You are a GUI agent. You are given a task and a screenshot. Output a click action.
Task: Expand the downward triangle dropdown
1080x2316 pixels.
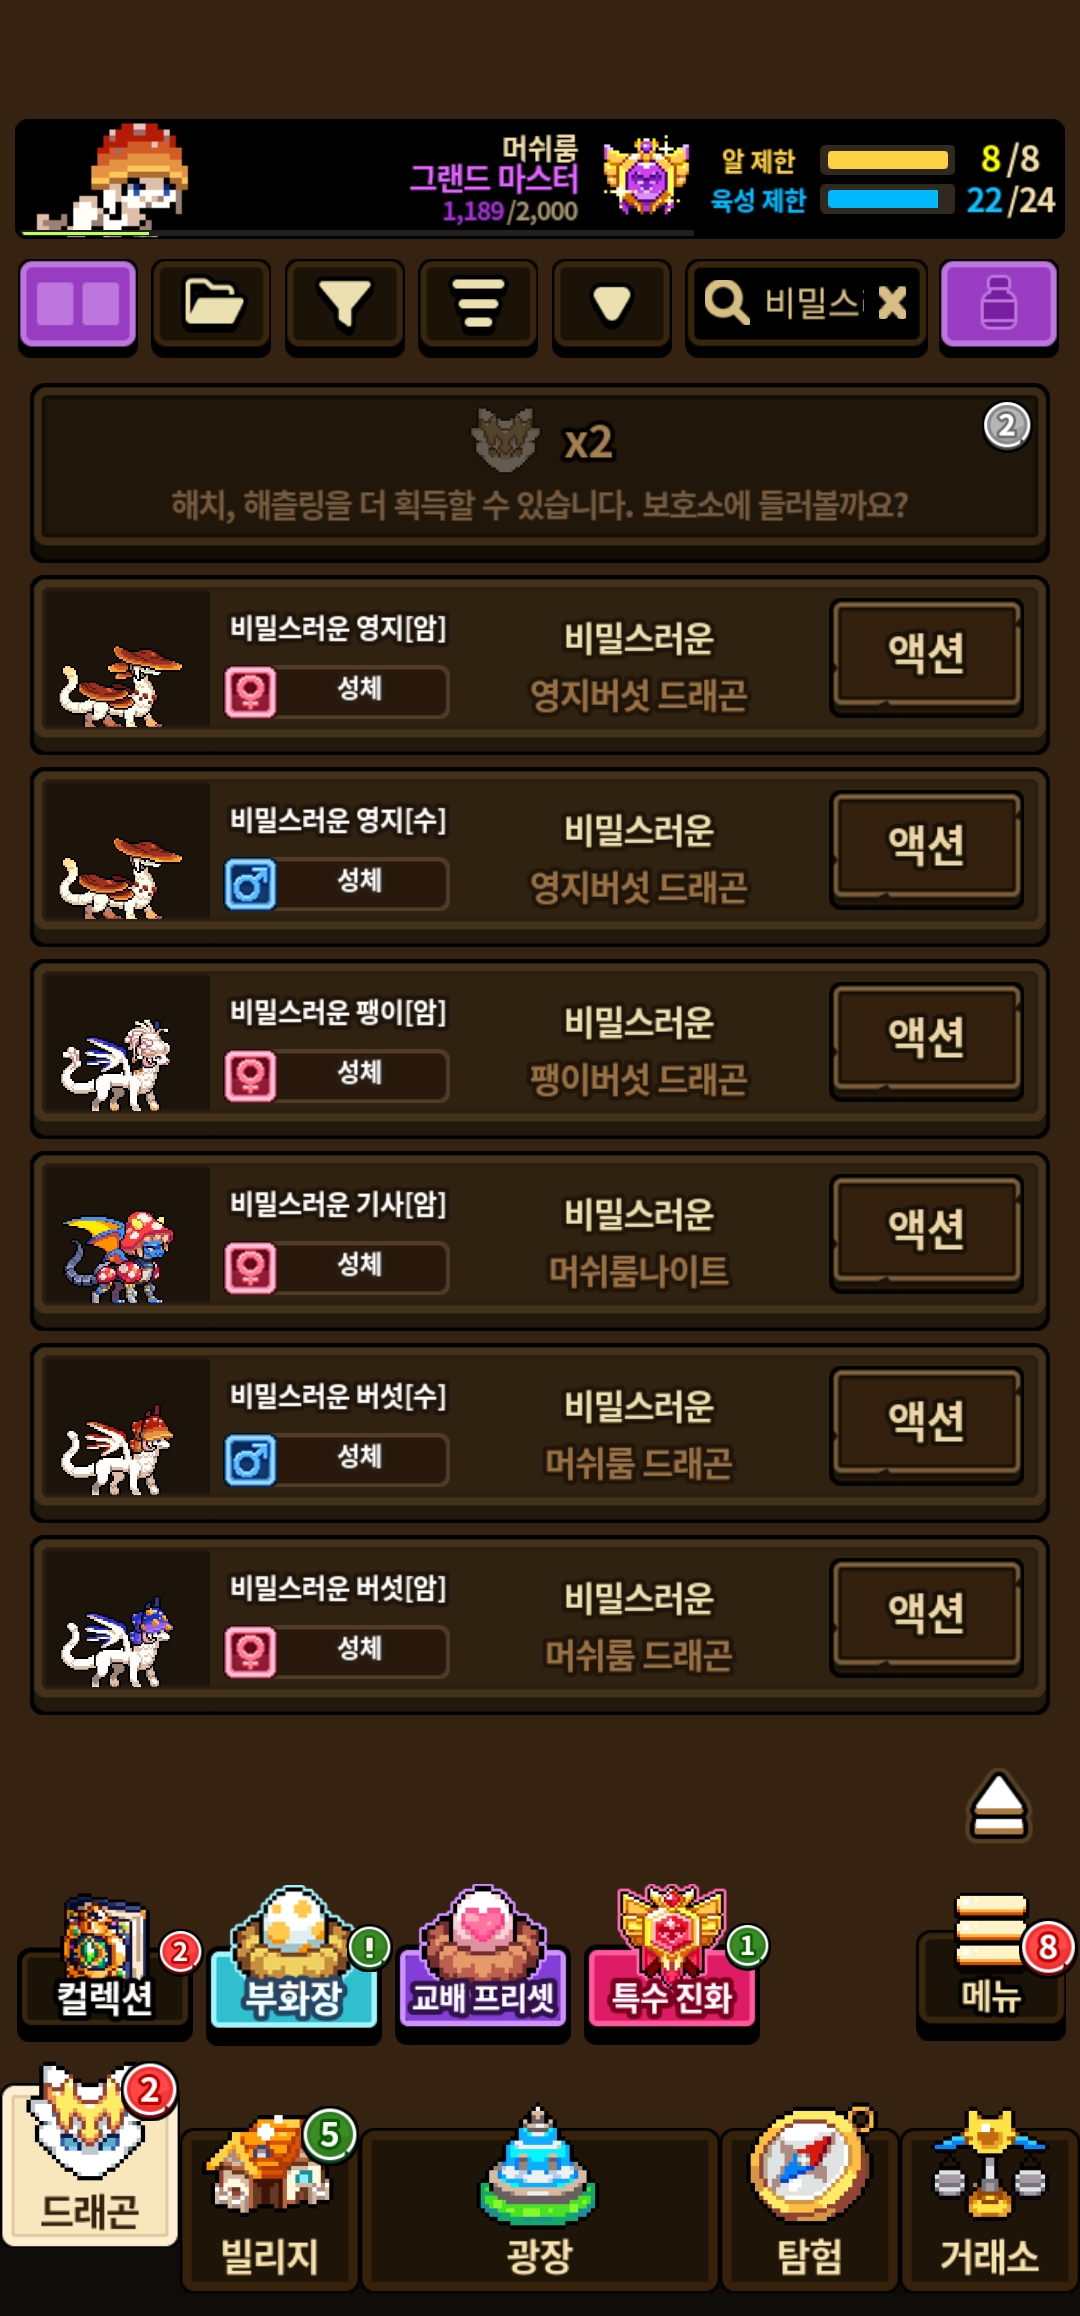point(611,306)
